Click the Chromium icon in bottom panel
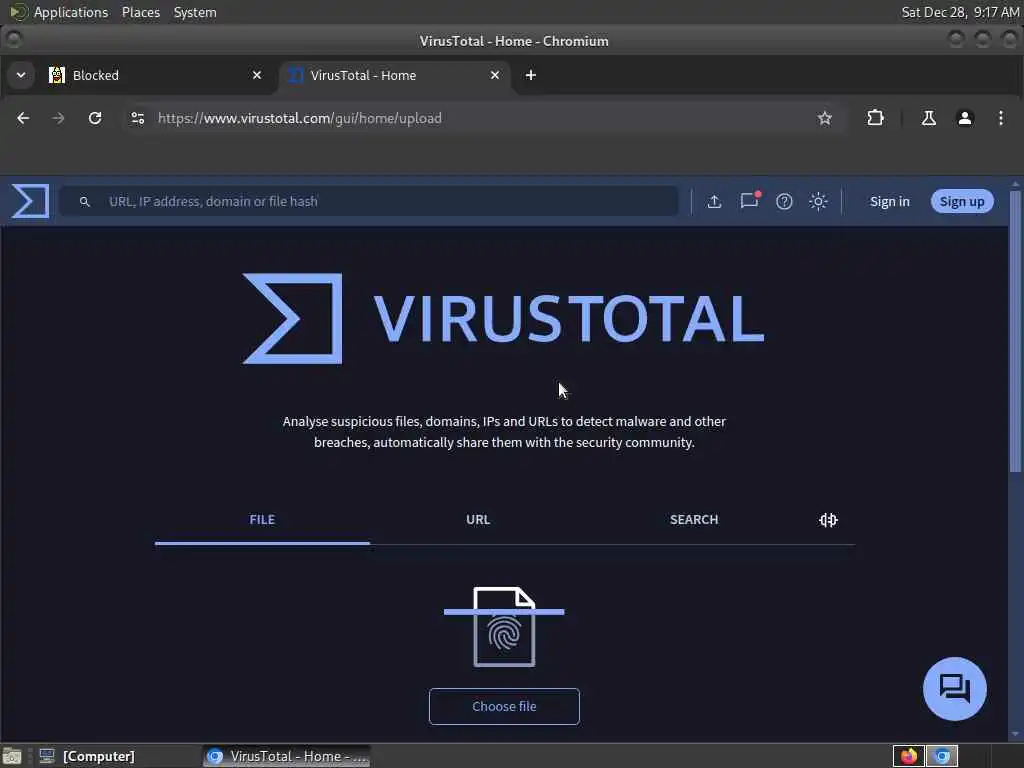This screenshot has width=1024, height=768. tap(942, 756)
